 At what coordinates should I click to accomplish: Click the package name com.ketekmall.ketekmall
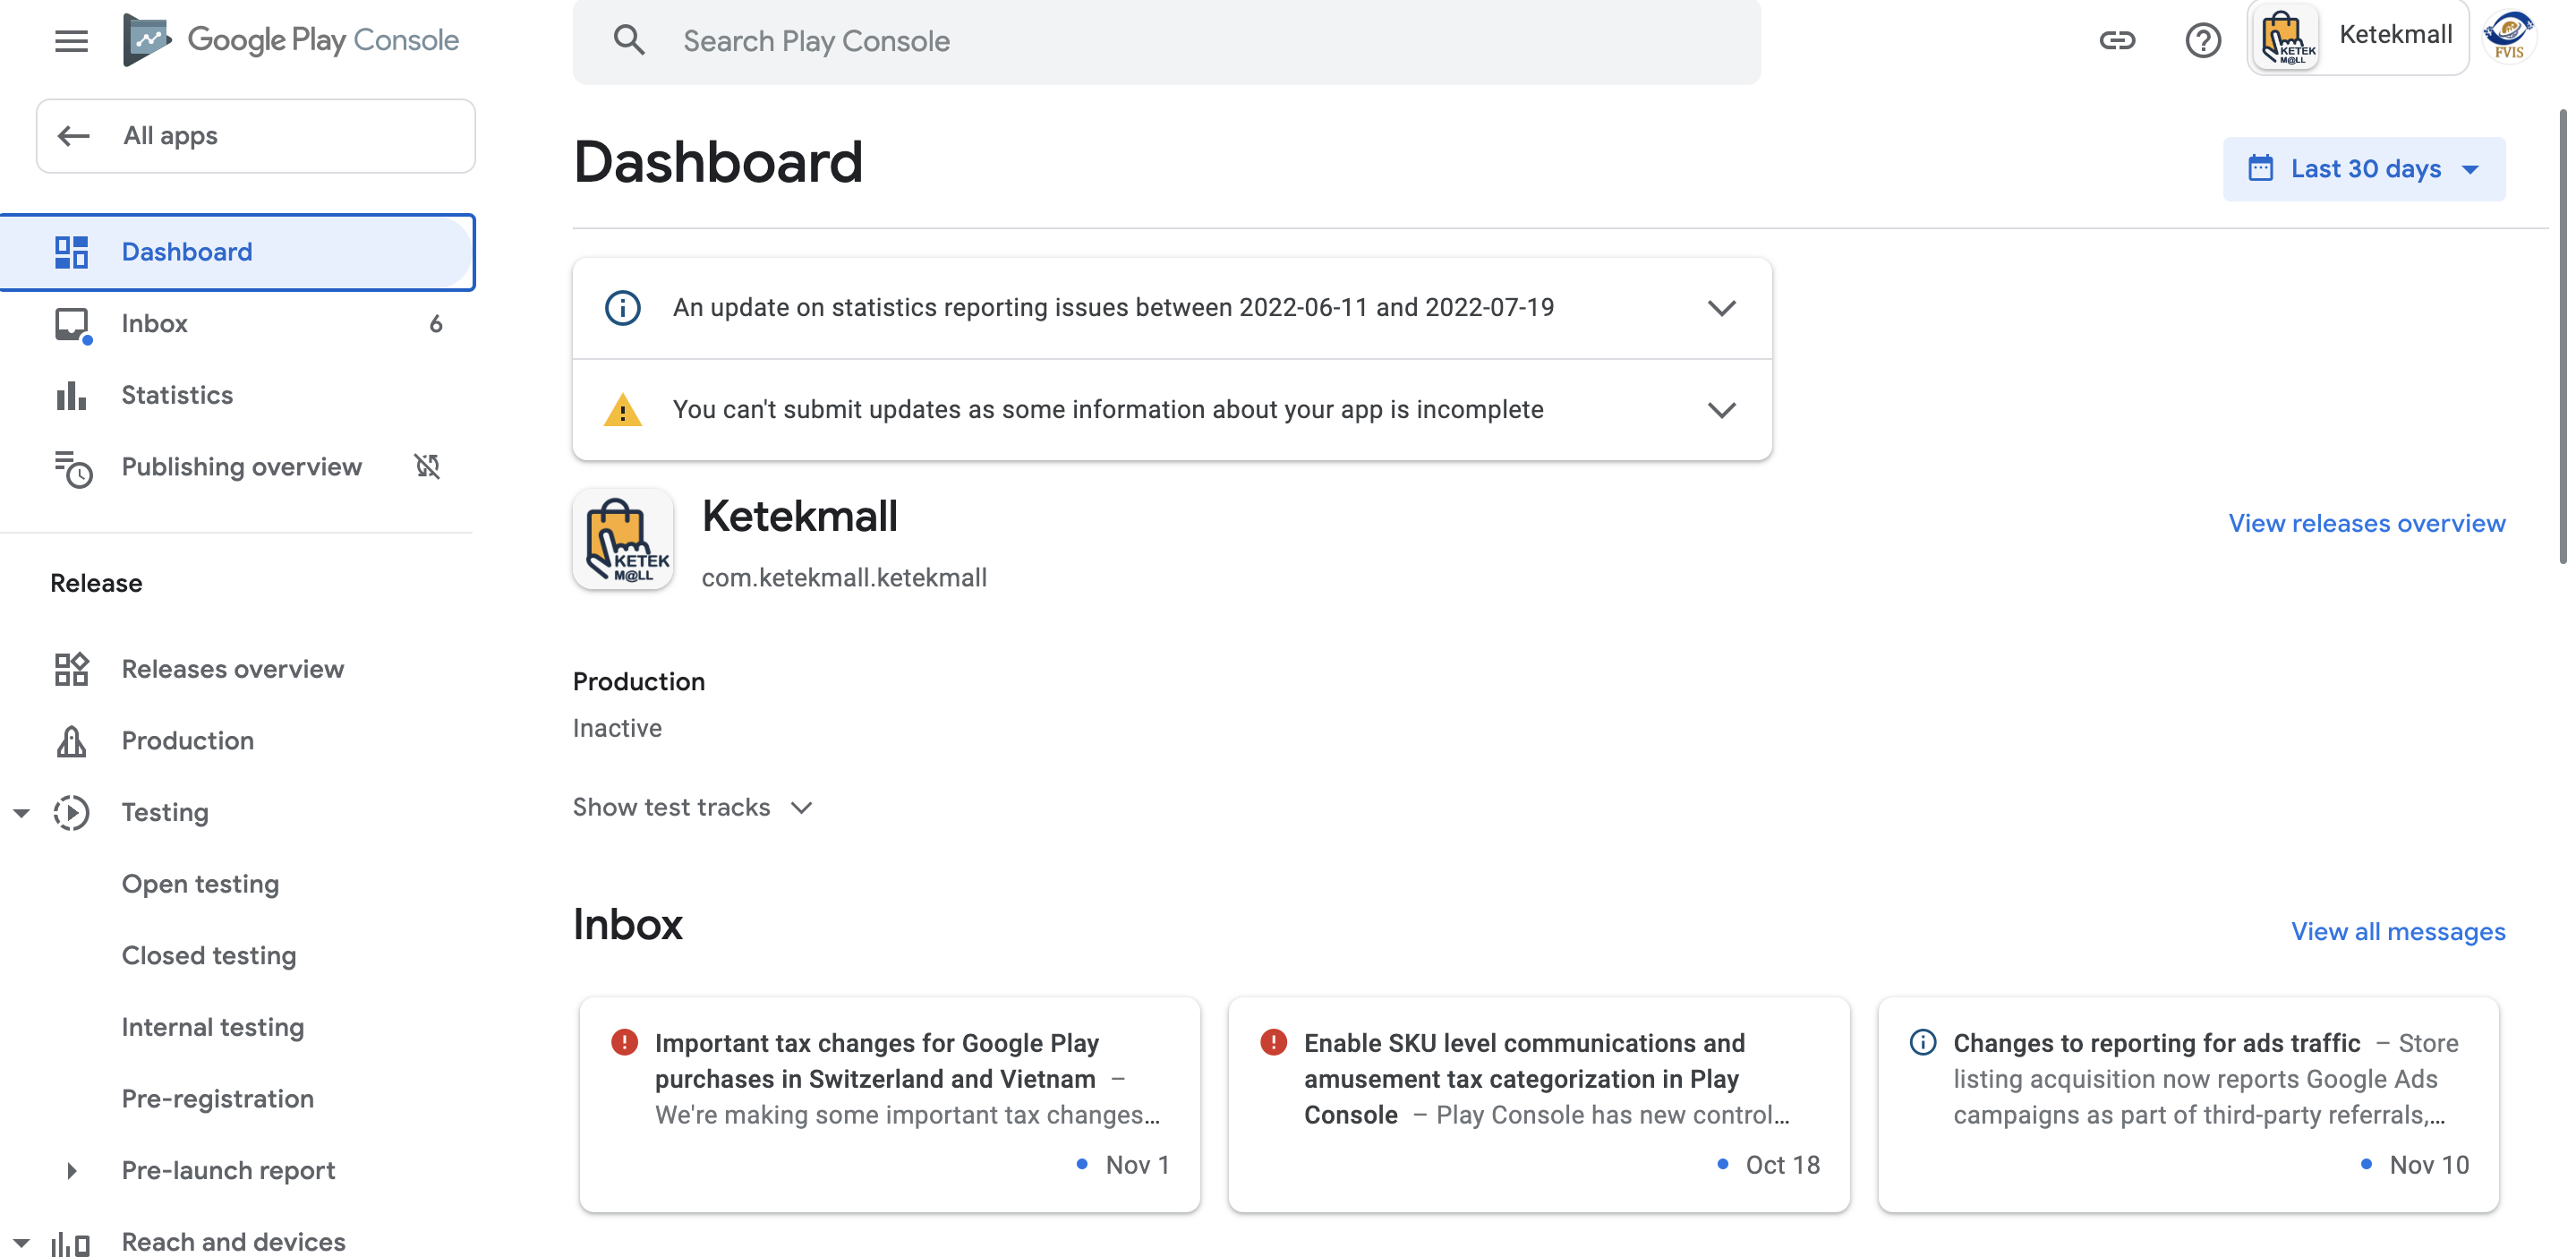click(843, 578)
